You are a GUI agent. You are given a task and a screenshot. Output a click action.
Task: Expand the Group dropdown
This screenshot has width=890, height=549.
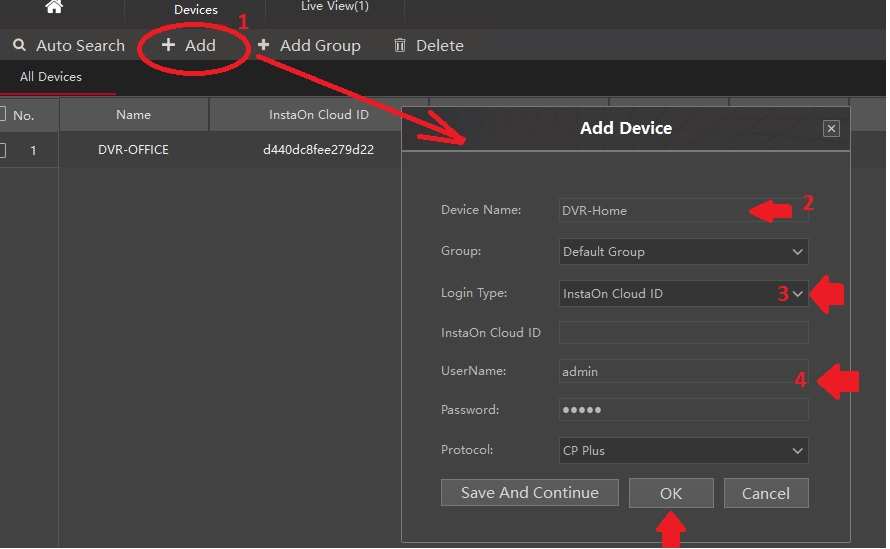tap(797, 252)
